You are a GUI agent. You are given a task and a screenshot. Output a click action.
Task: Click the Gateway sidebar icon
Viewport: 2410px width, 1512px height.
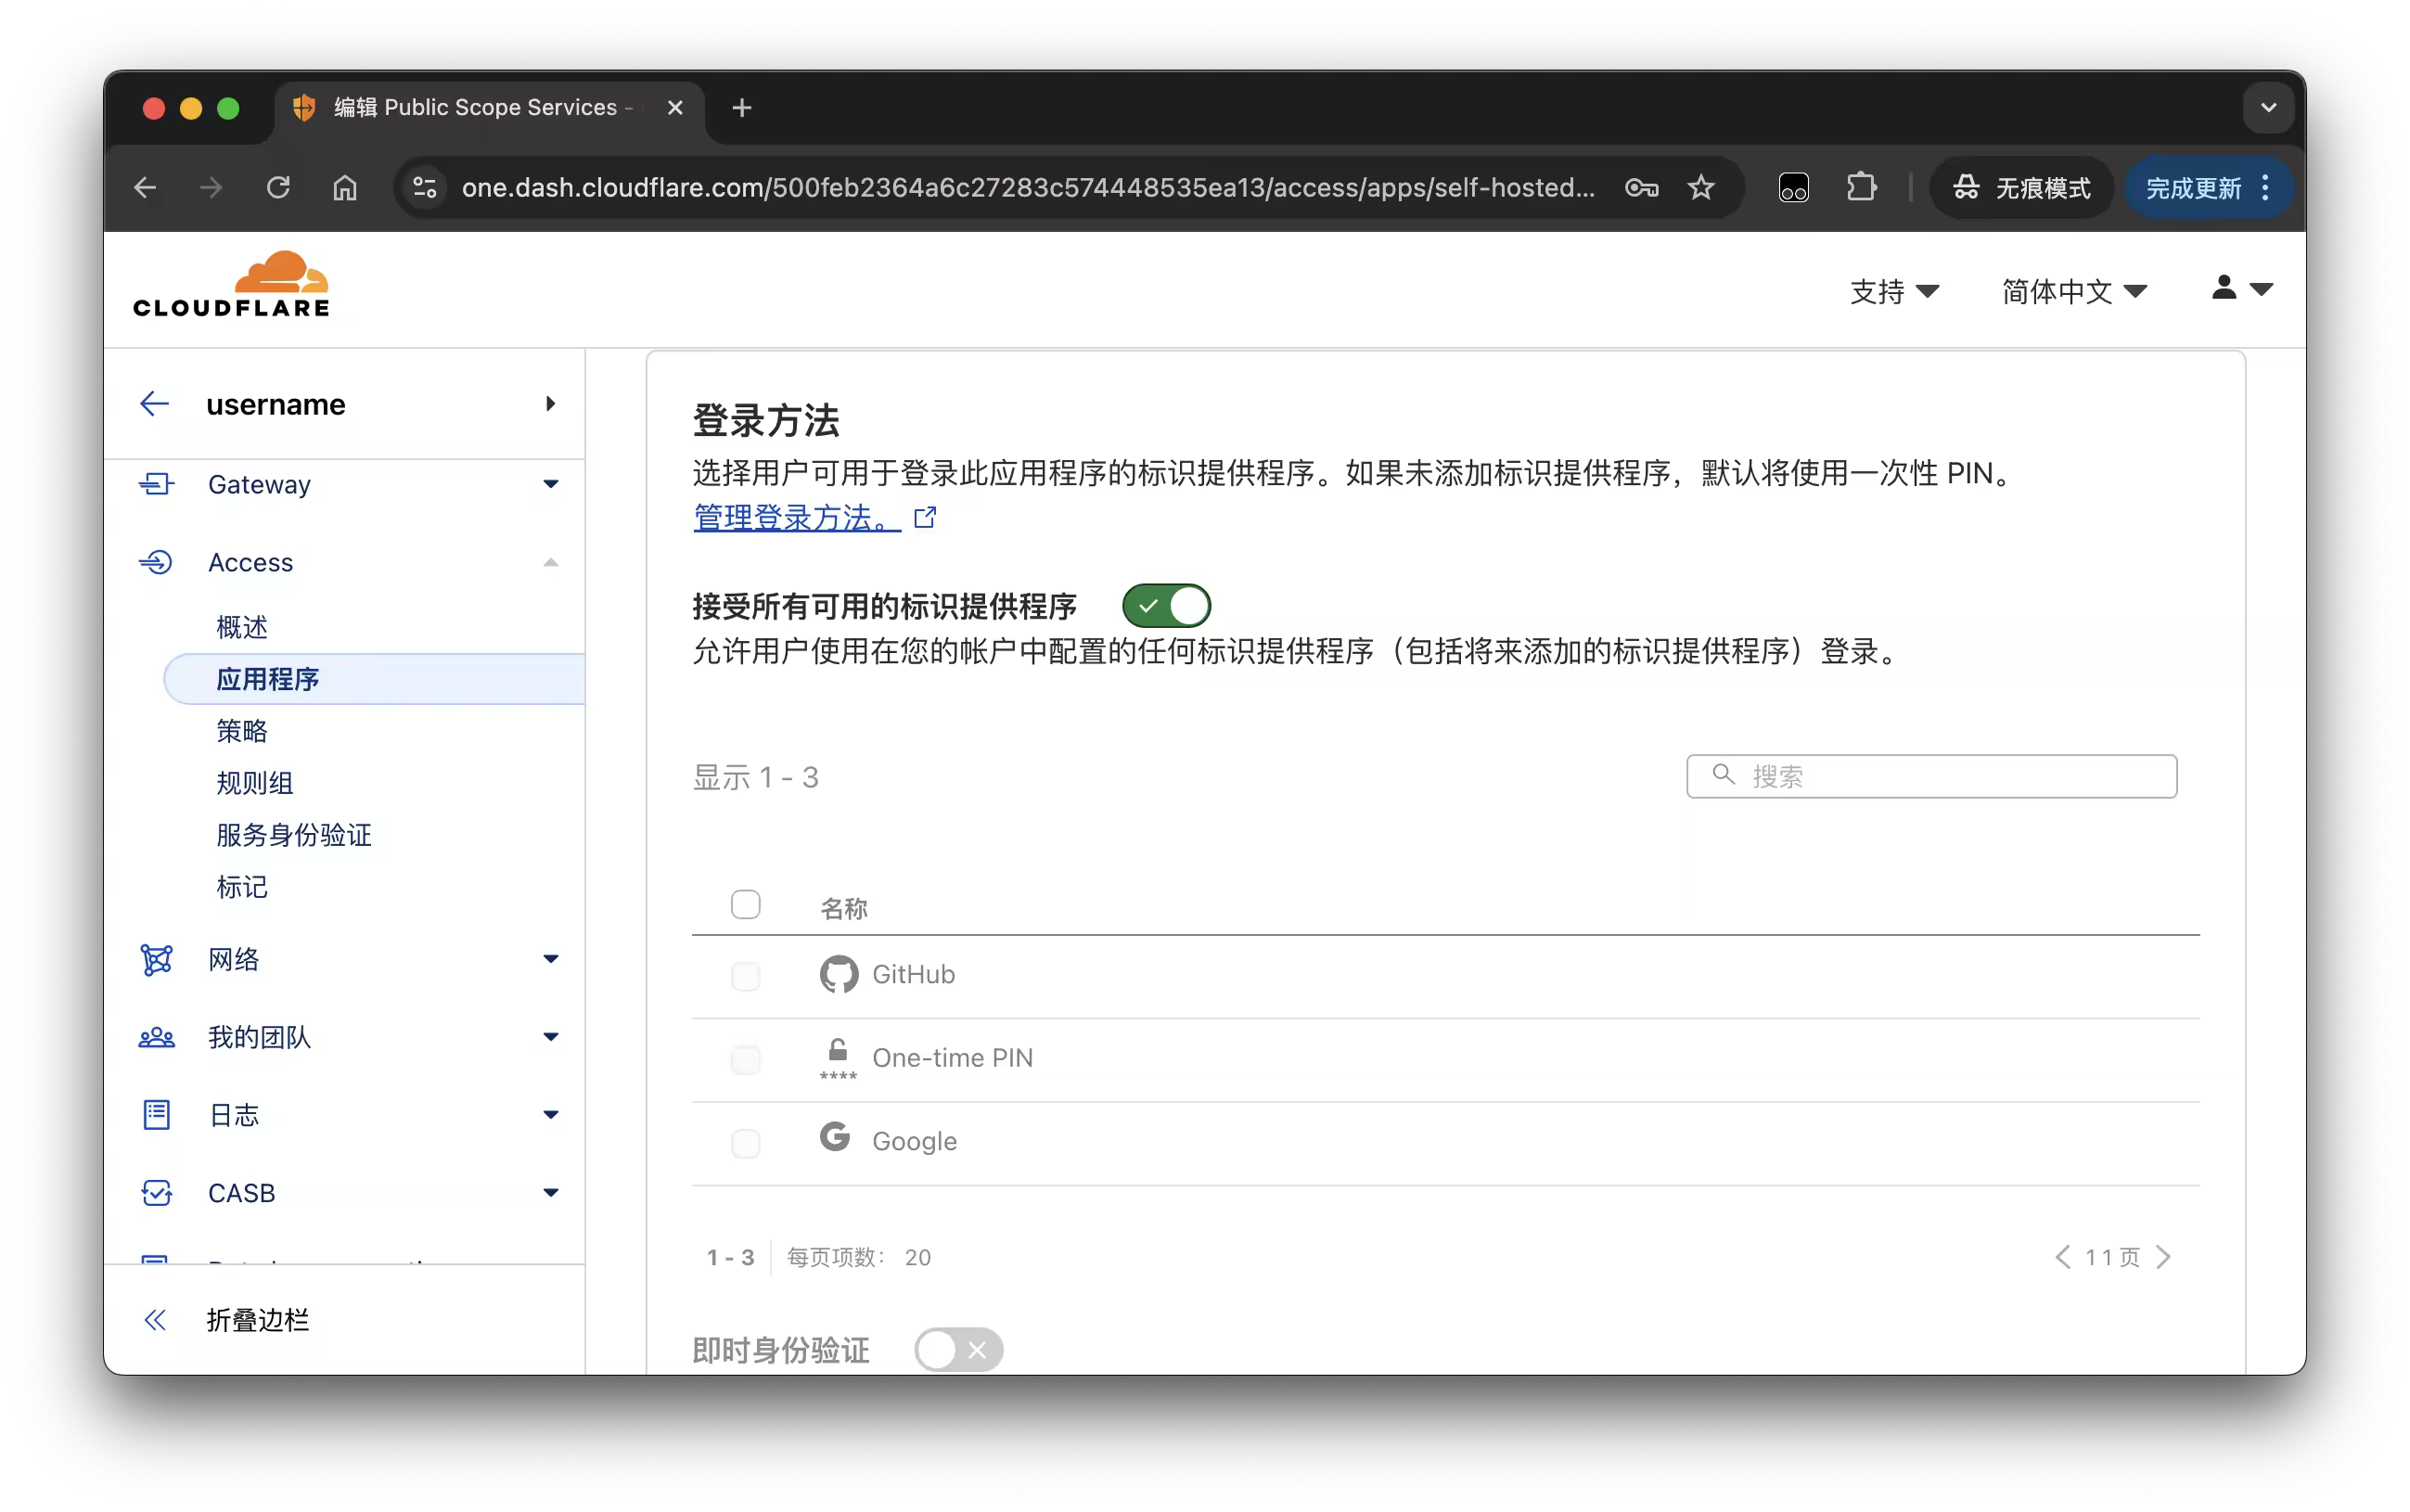156,484
